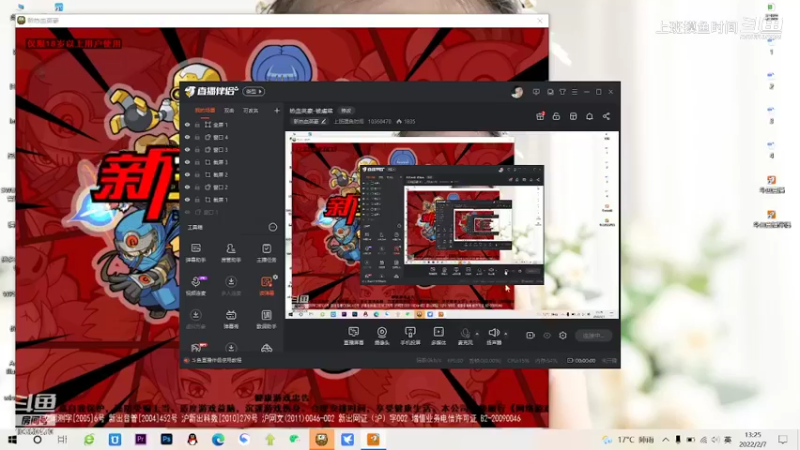
Task: Click the 扬声器 speaker icon
Action: click(494, 336)
